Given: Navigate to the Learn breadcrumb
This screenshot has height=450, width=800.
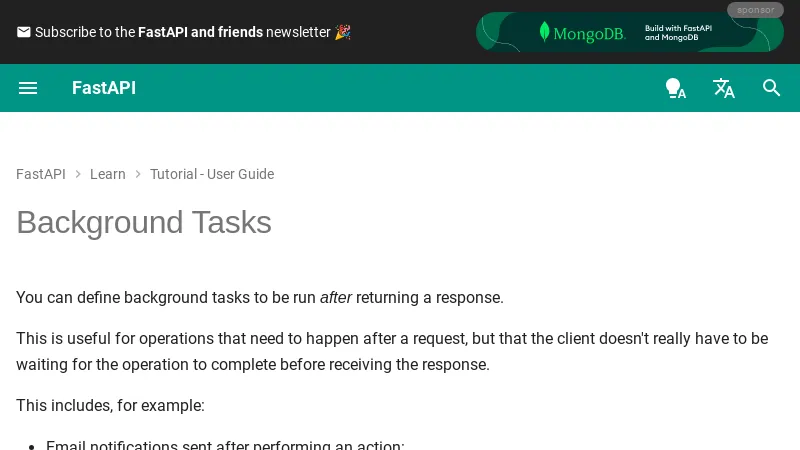Looking at the screenshot, I should coord(108,174).
